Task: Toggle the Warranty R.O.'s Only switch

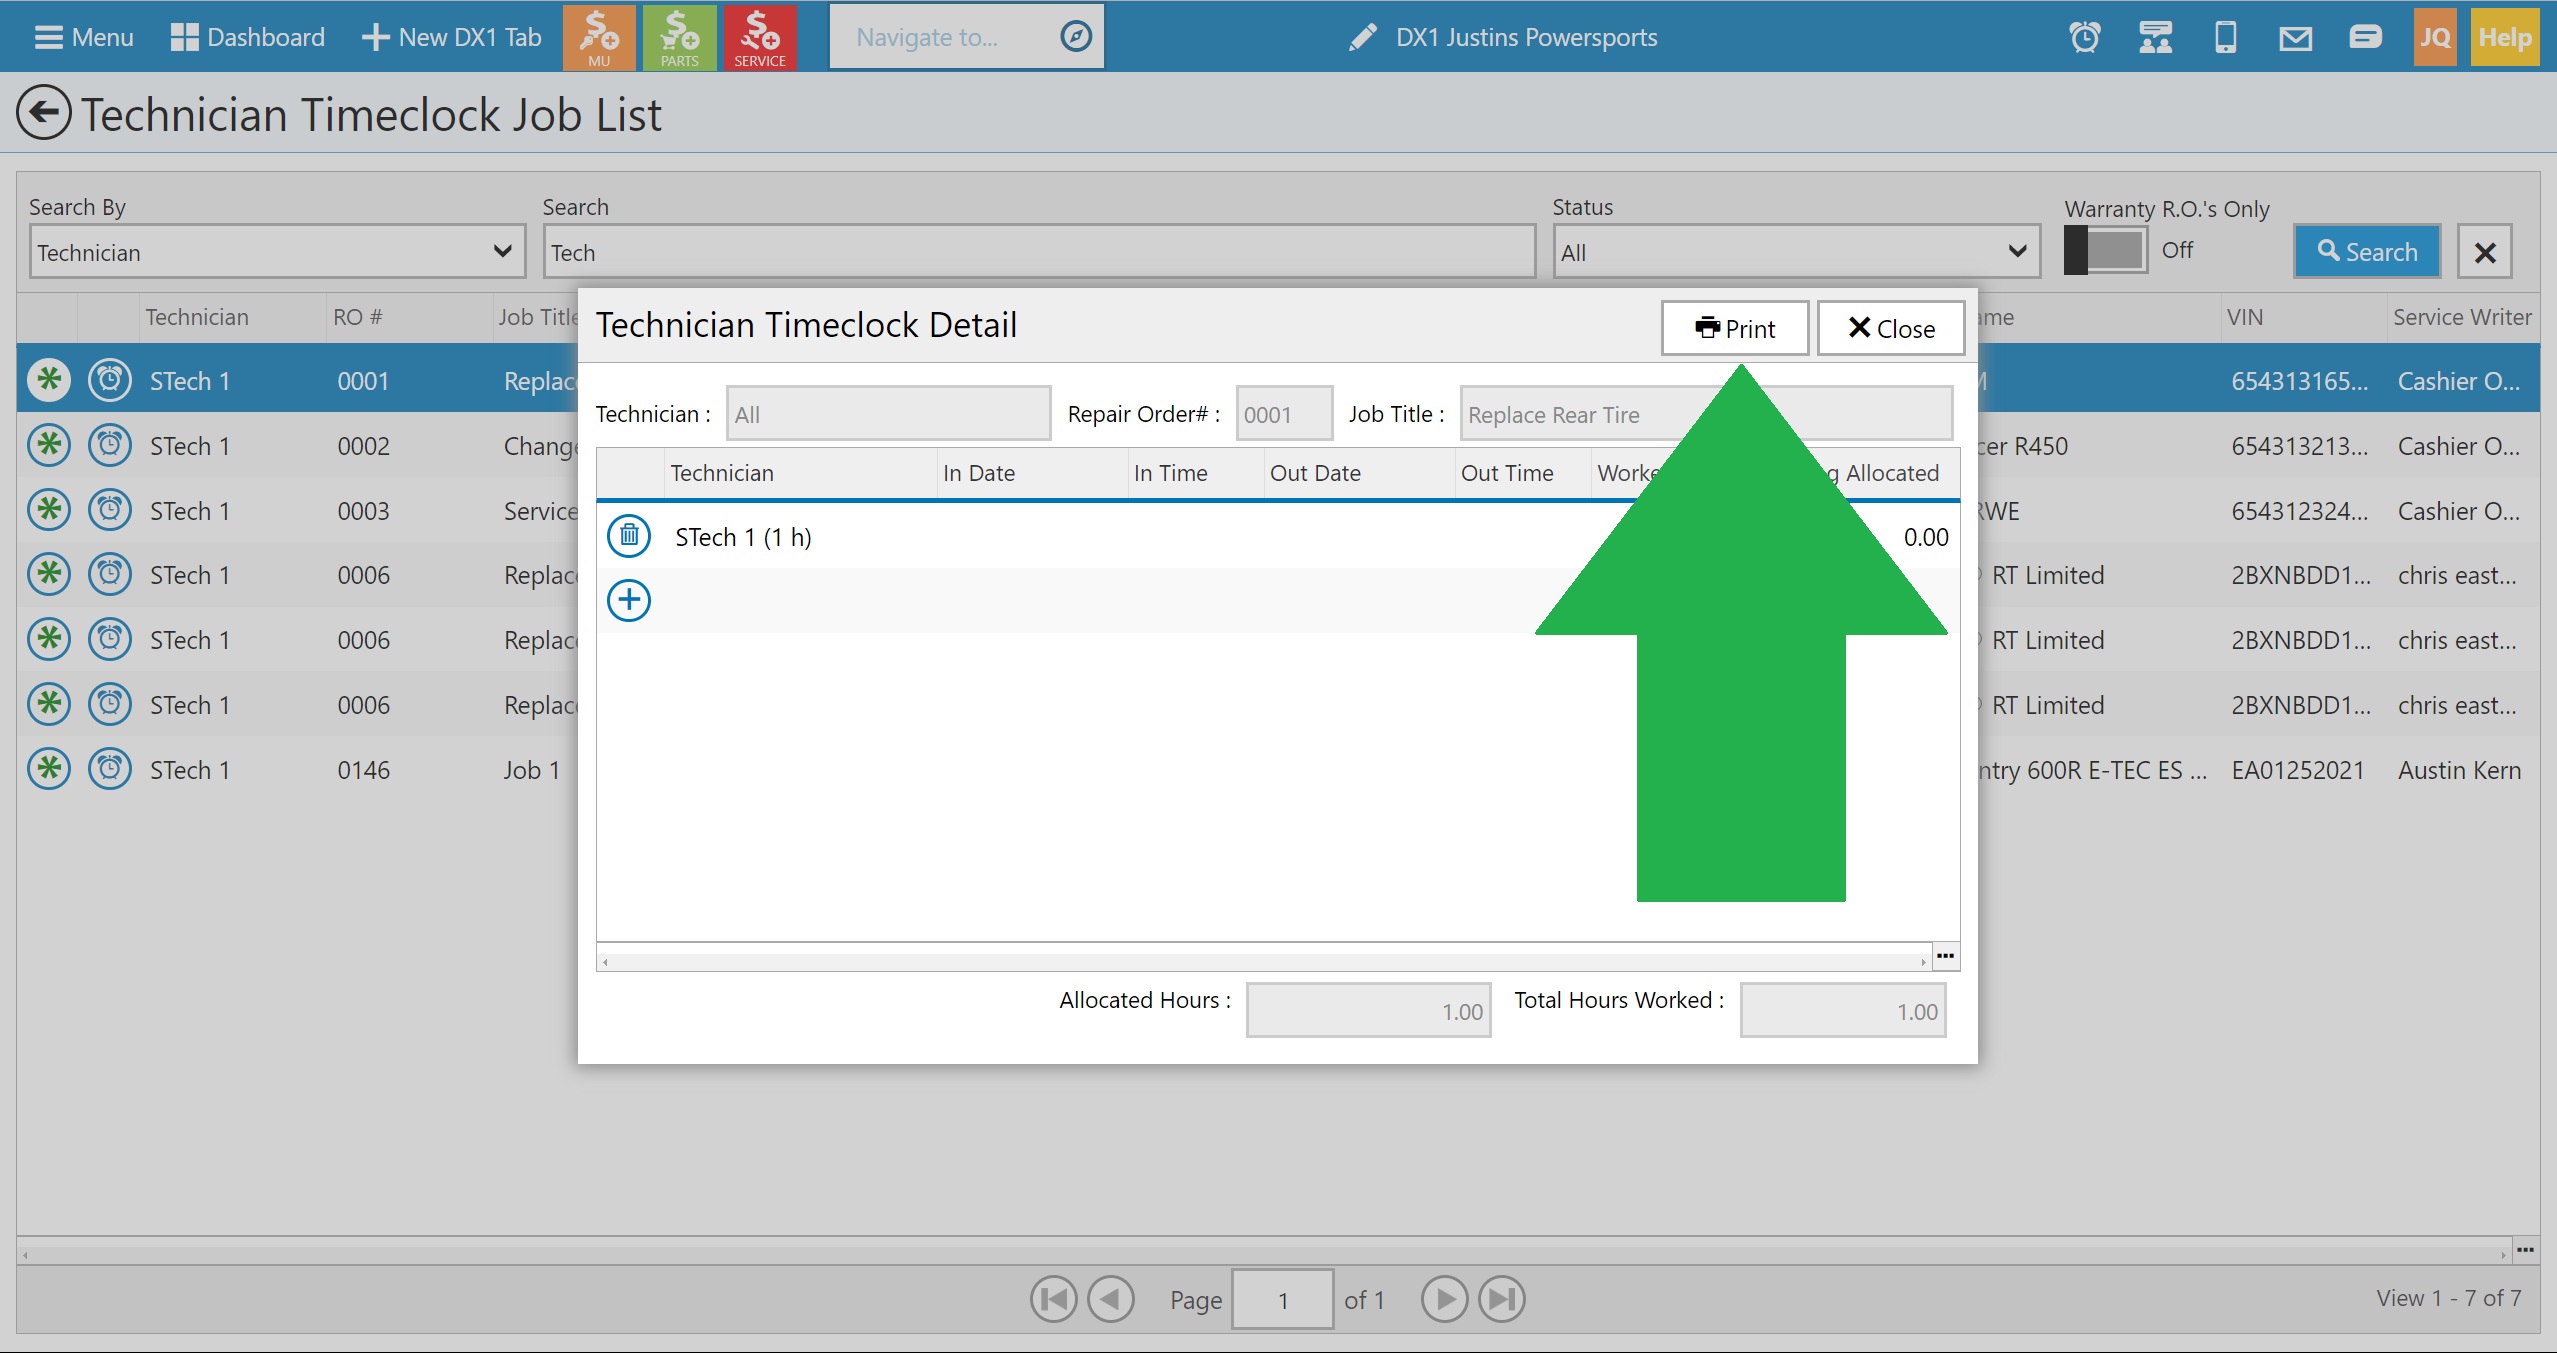Action: click(x=2105, y=250)
